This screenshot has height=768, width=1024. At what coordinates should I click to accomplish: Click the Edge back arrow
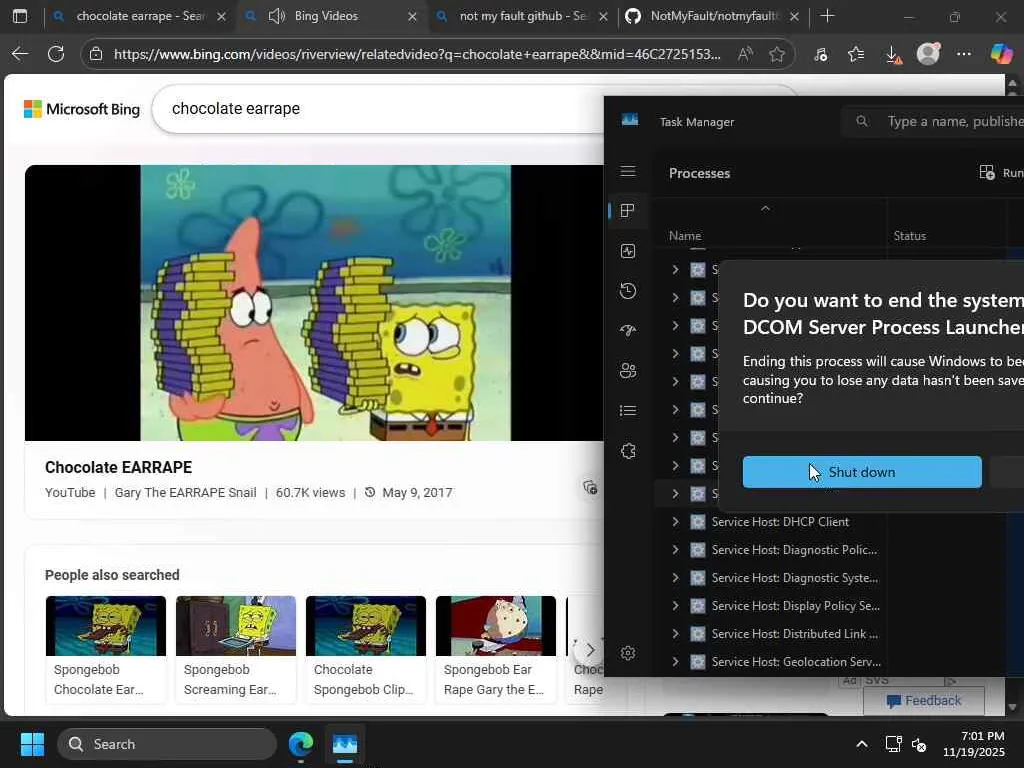point(20,54)
